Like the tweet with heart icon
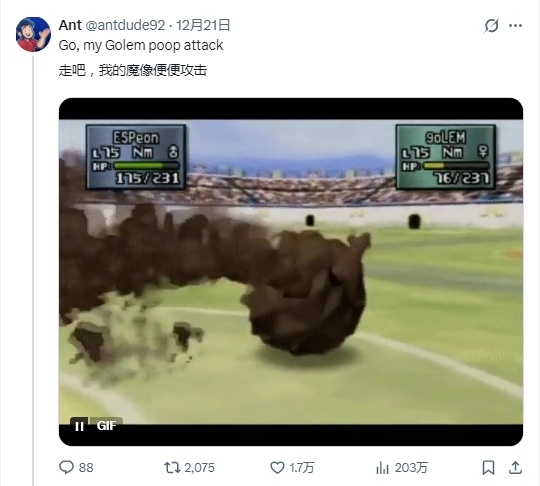Image resolution: width=540 pixels, height=486 pixels. click(x=277, y=467)
